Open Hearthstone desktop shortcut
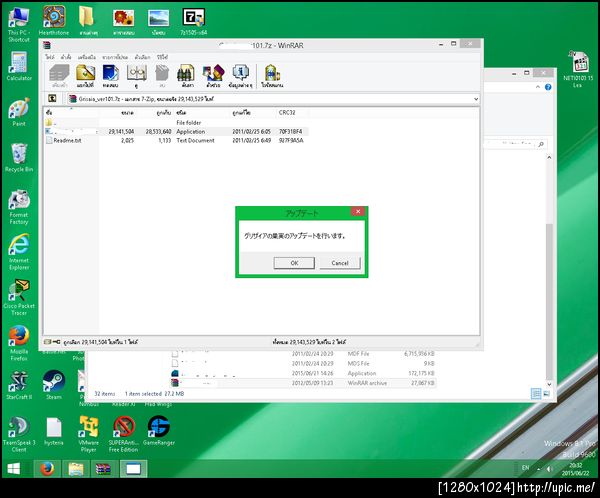 click(x=54, y=21)
